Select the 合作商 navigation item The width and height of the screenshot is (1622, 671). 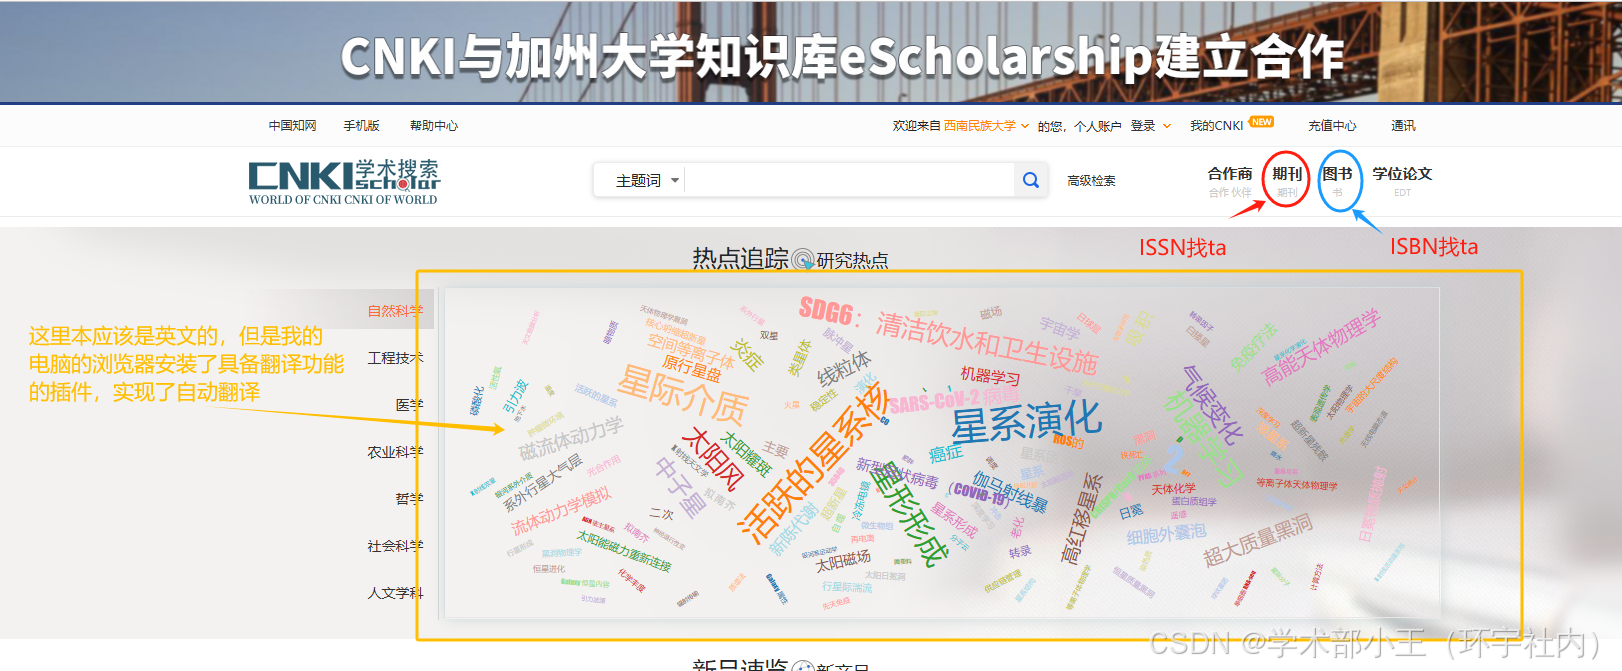tap(1230, 180)
